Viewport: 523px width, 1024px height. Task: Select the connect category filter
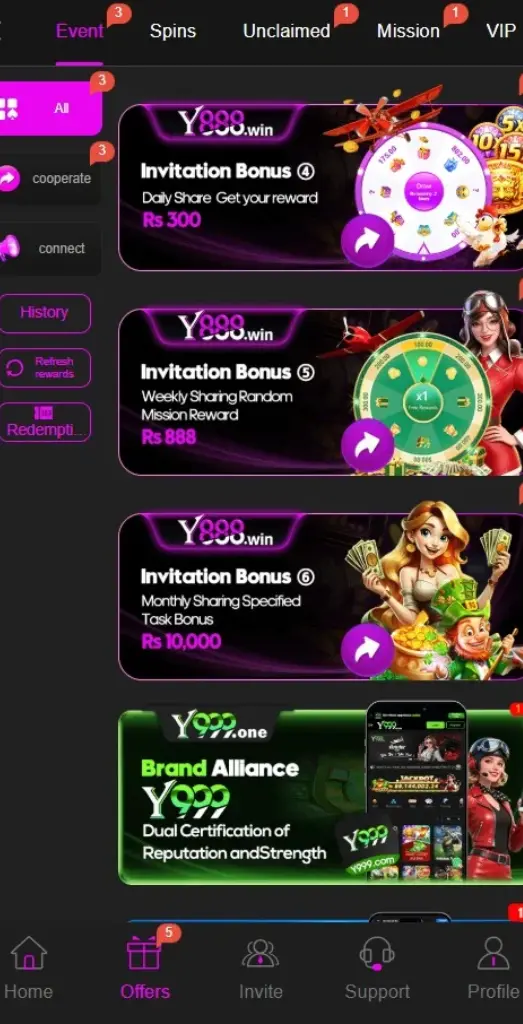(51, 248)
